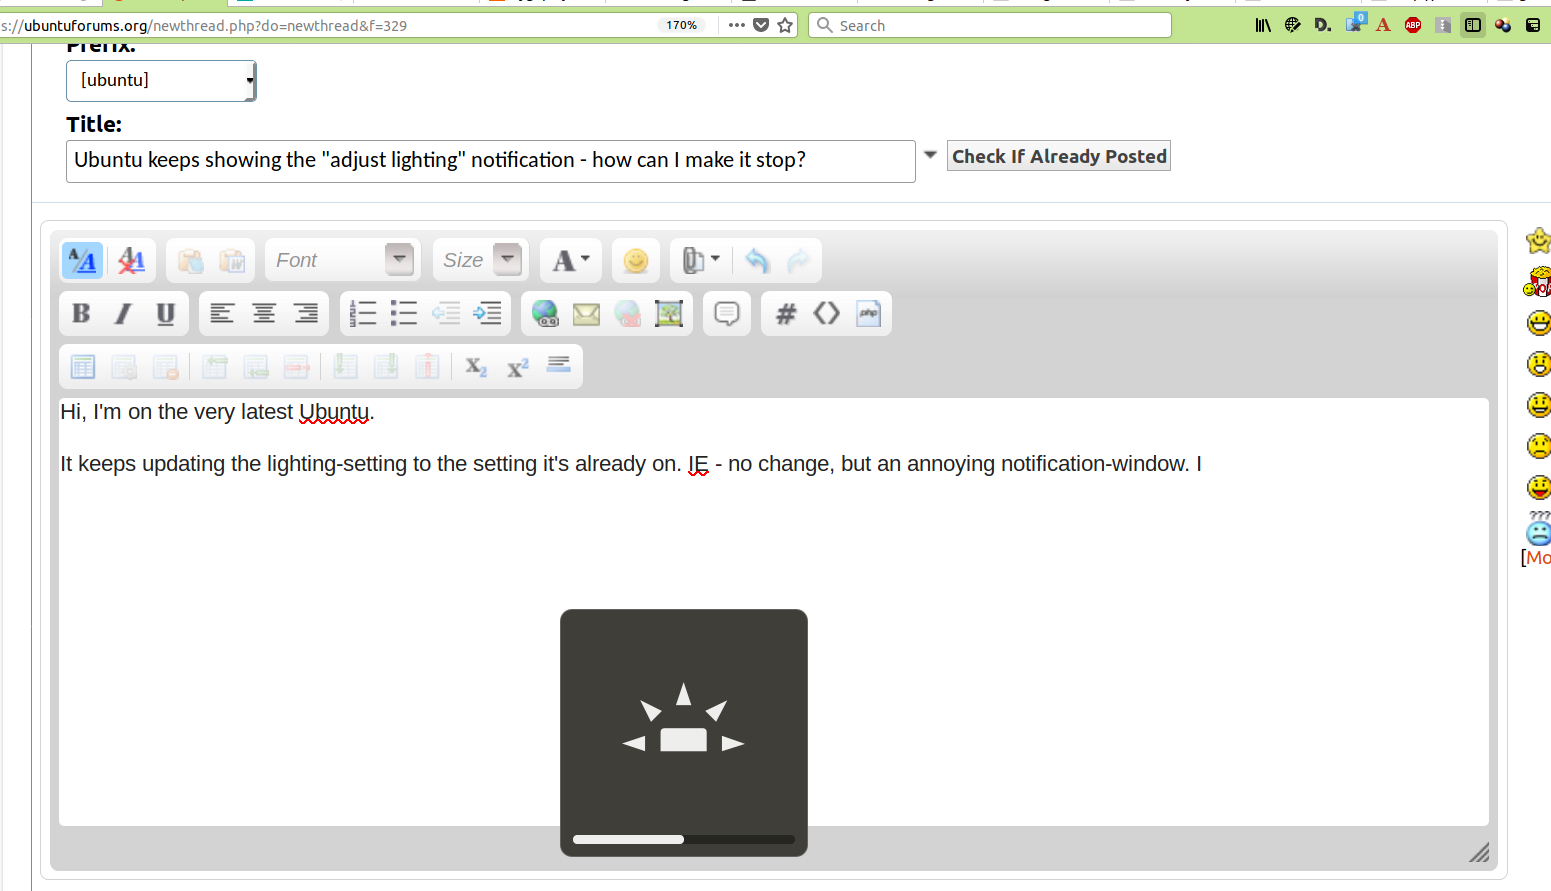Open the Size dropdown
The image size is (1551, 891).
pyautogui.click(x=481, y=260)
